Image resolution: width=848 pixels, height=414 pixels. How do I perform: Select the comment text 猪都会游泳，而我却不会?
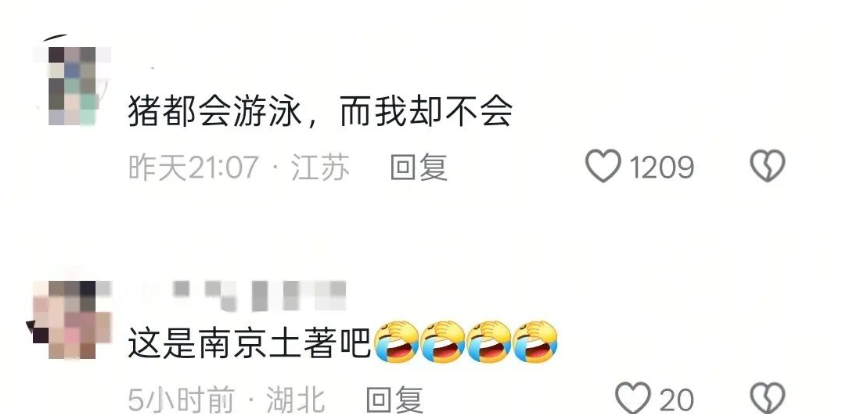tap(320, 113)
